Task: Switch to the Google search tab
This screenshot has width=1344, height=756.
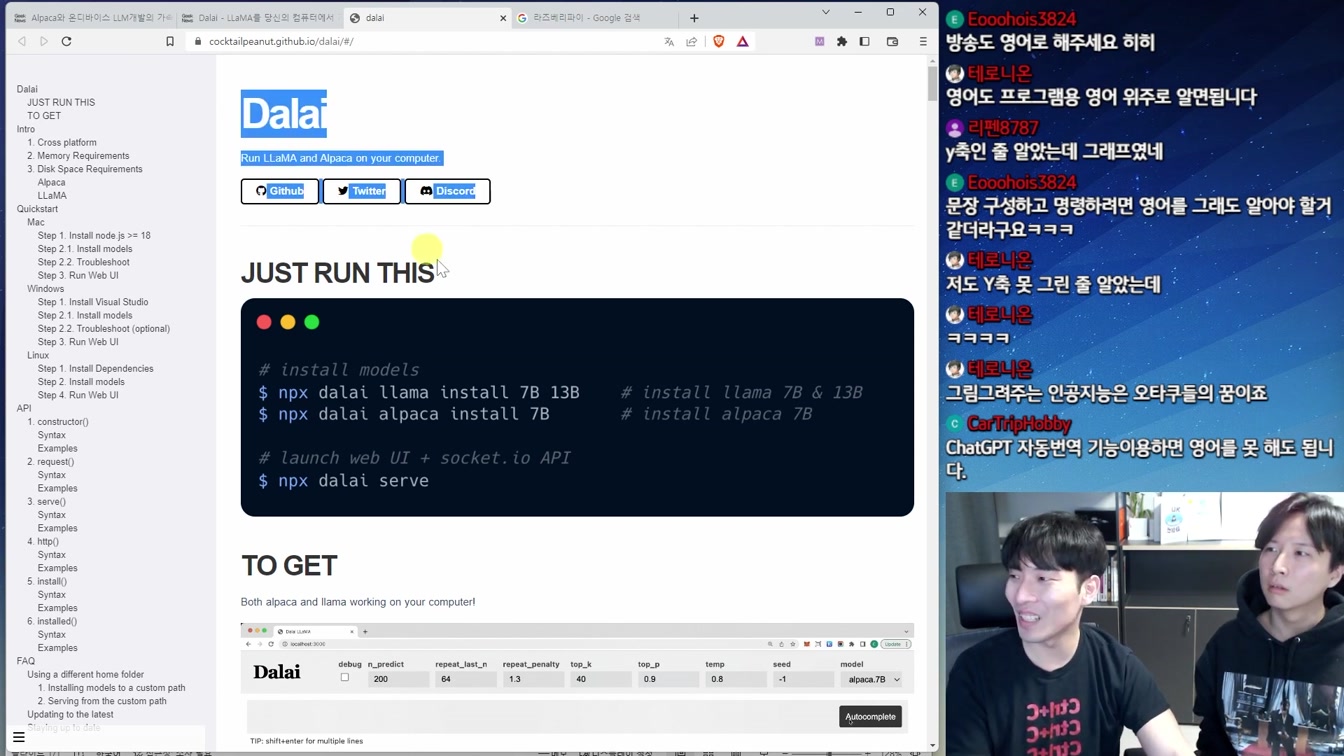Action: click(x=593, y=18)
